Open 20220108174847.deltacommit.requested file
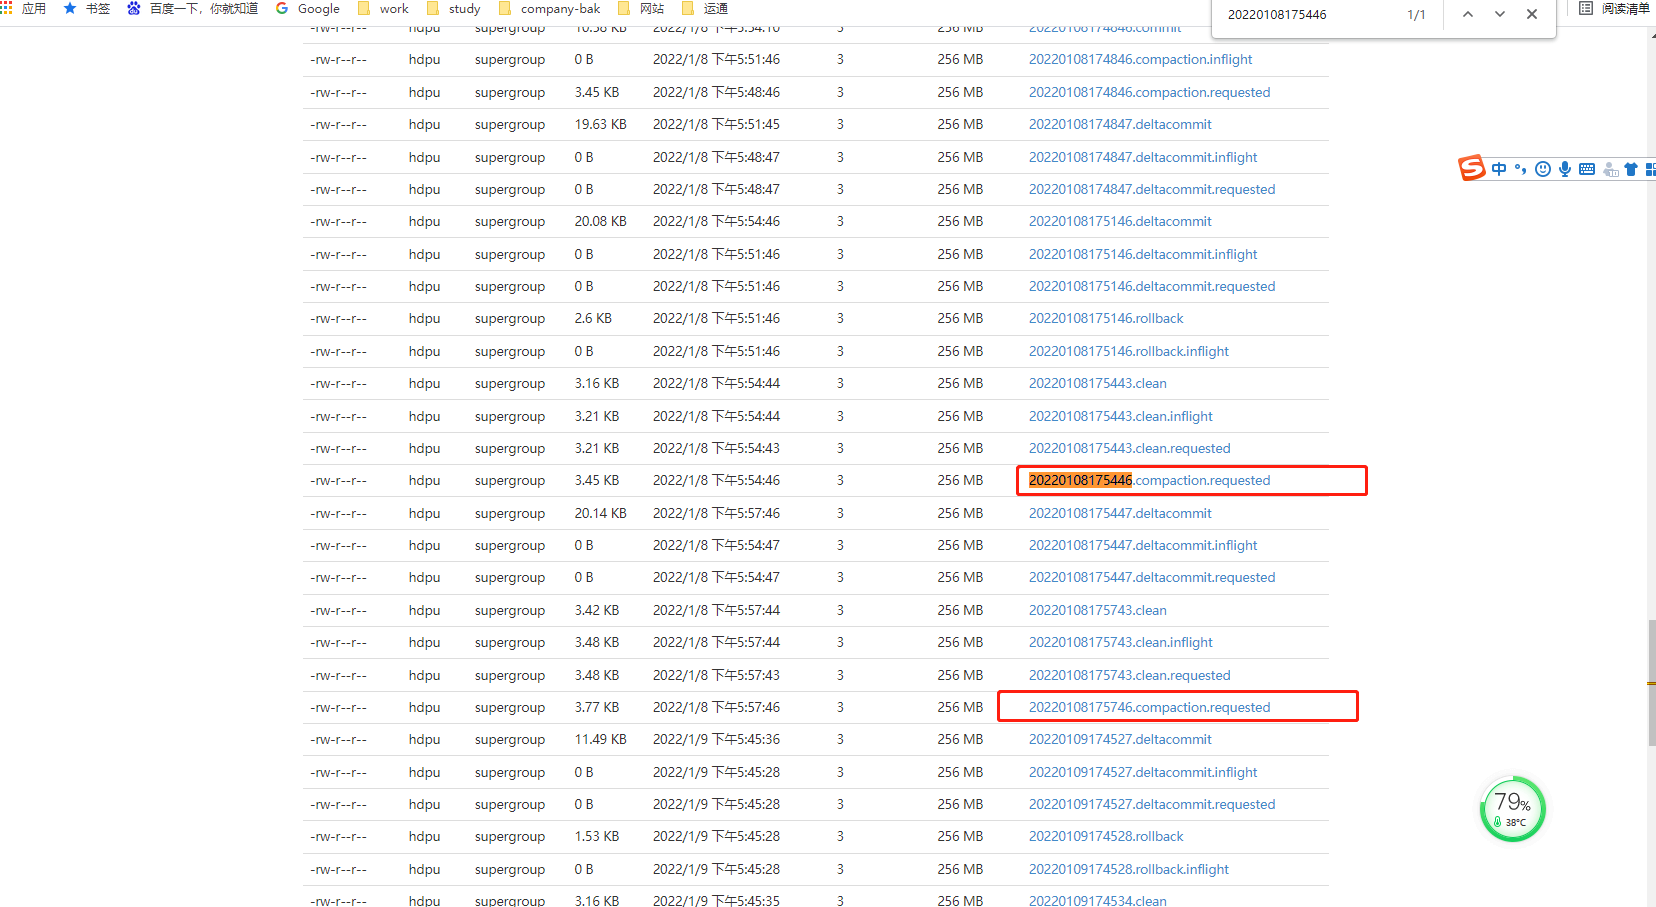 point(1152,189)
